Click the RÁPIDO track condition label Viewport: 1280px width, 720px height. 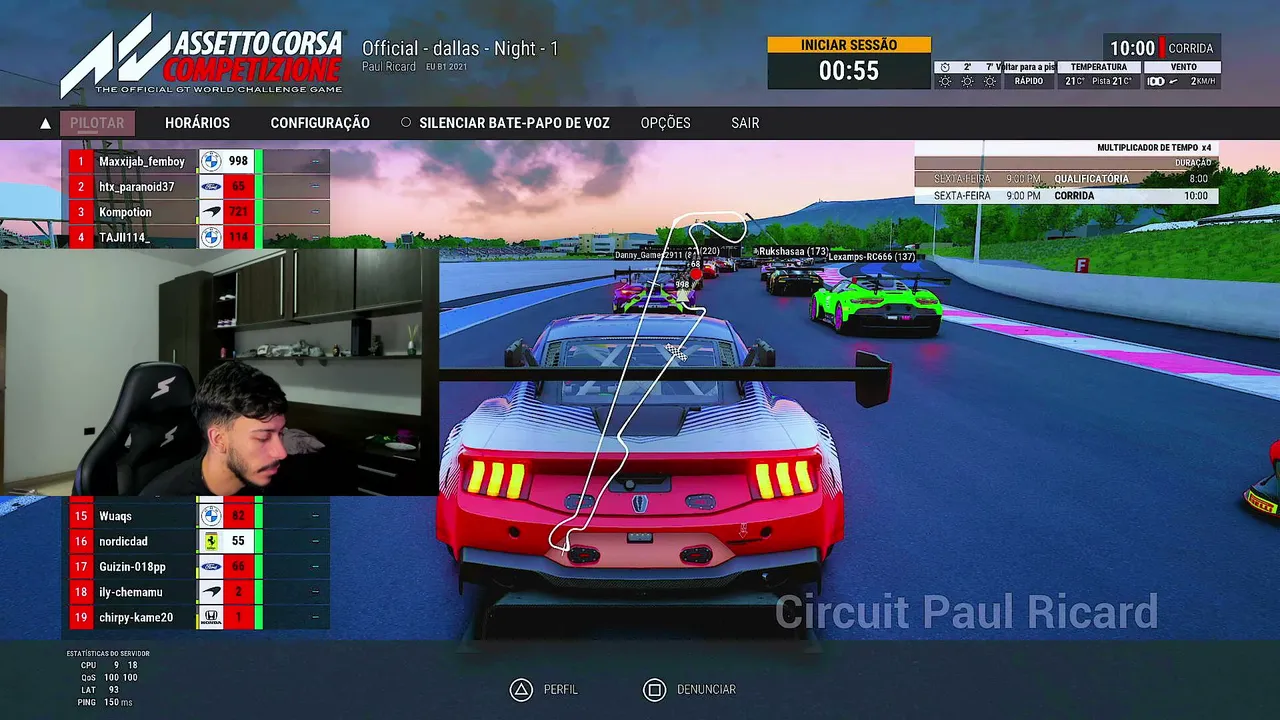pos(1028,81)
